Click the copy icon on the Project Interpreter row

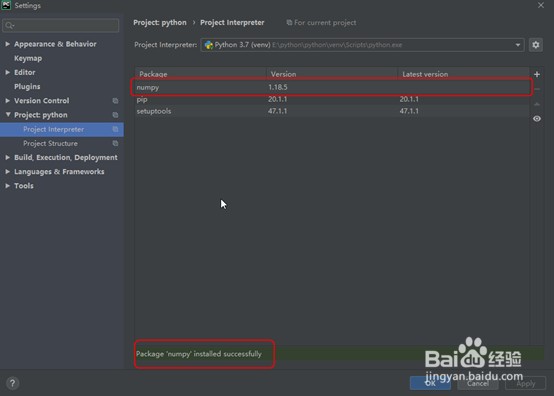(115, 129)
